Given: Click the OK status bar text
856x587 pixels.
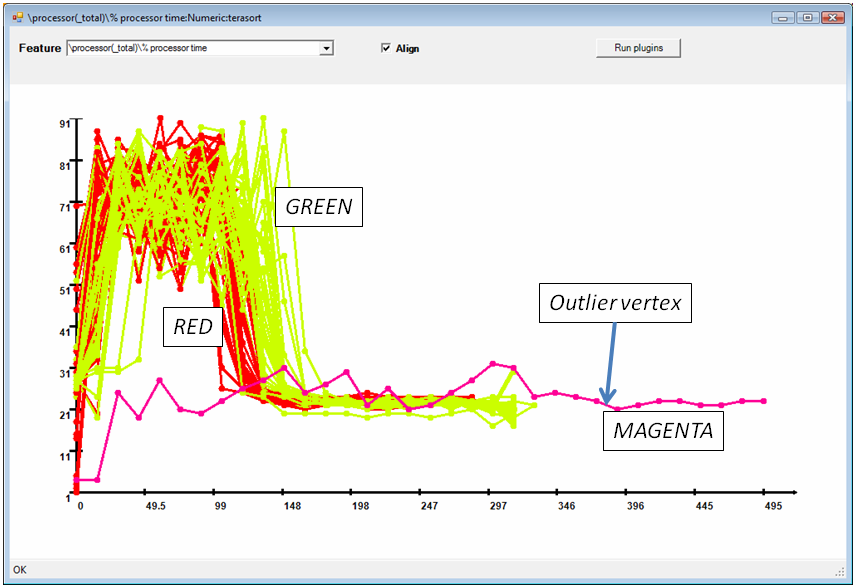Looking at the screenshot, I should click(x=20, y=570).
